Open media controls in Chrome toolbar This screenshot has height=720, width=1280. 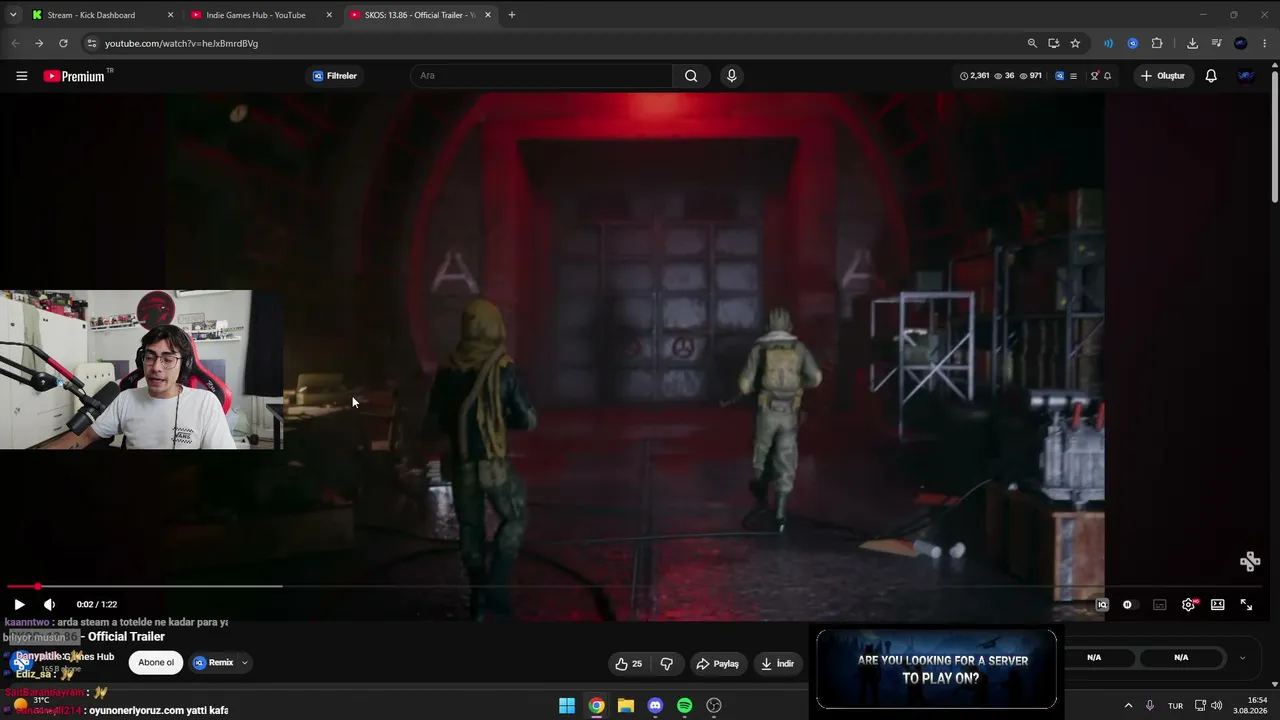tap(1216, 43)
